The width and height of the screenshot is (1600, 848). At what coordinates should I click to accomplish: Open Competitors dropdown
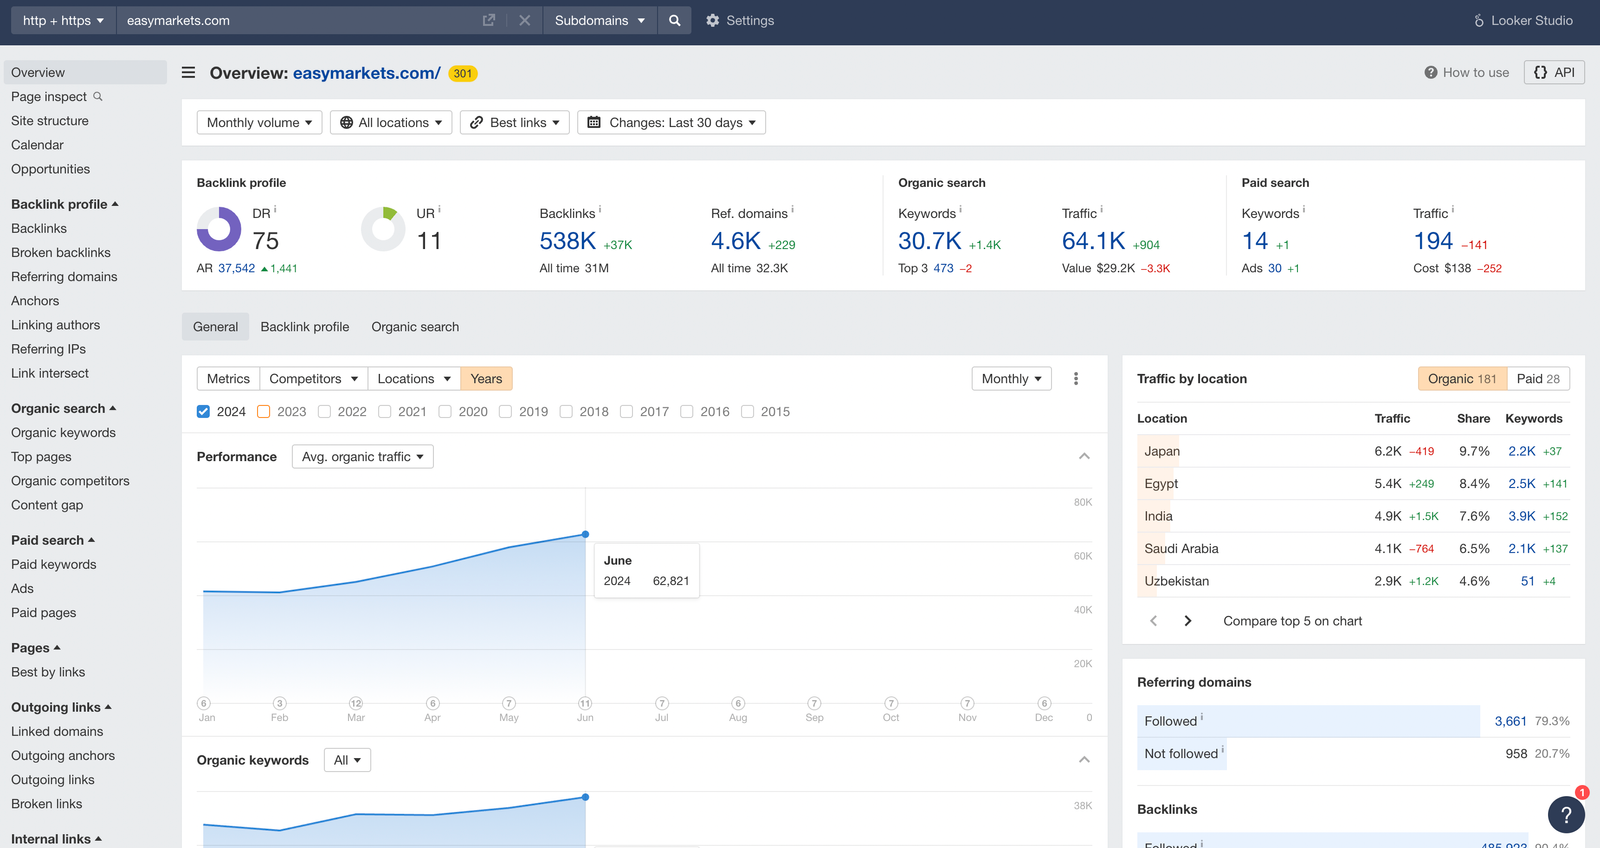(314, 379)
